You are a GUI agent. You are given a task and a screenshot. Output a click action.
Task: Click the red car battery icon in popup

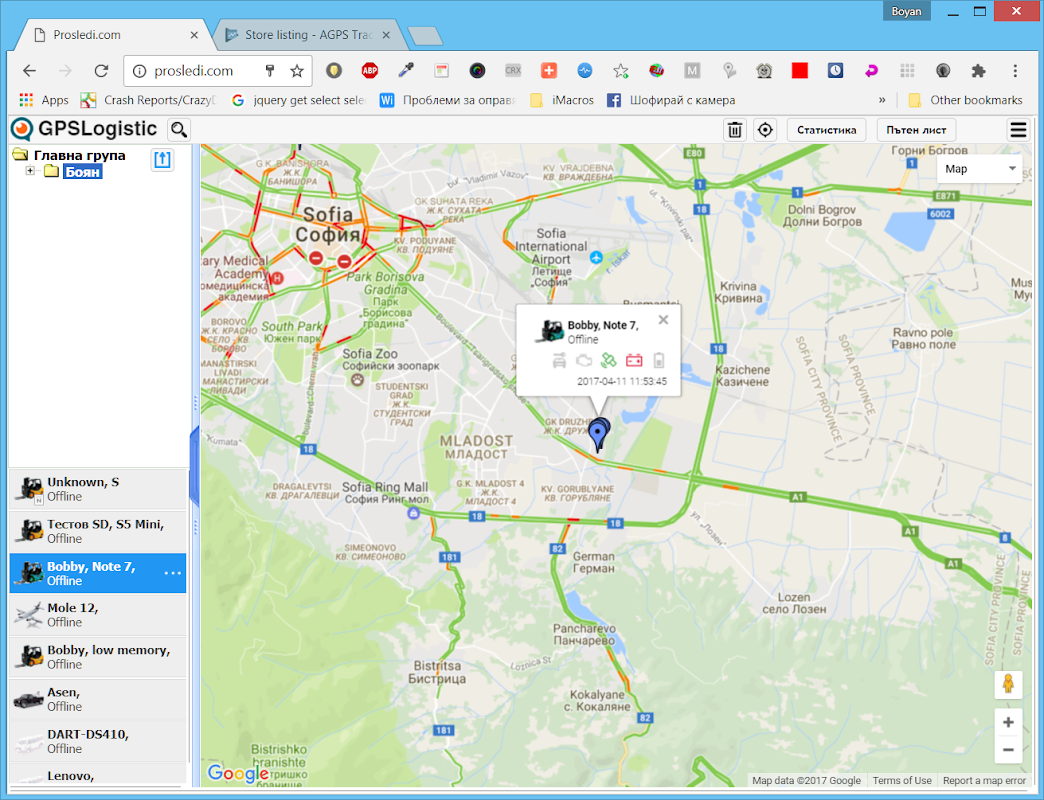coord(634,361)
